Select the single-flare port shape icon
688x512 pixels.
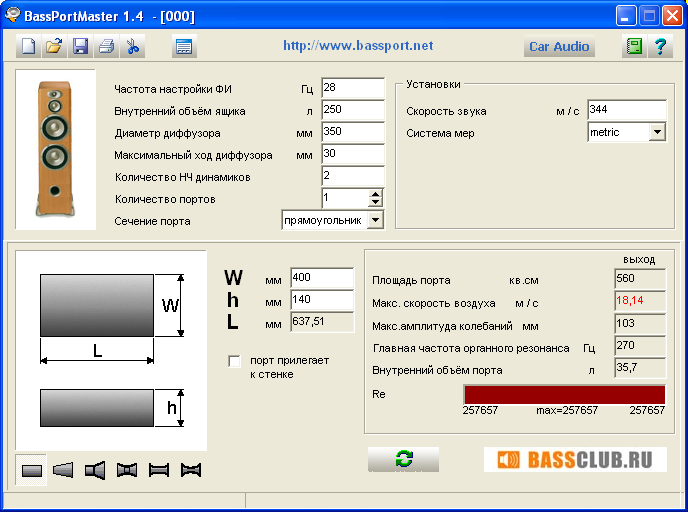coord(63,470)
